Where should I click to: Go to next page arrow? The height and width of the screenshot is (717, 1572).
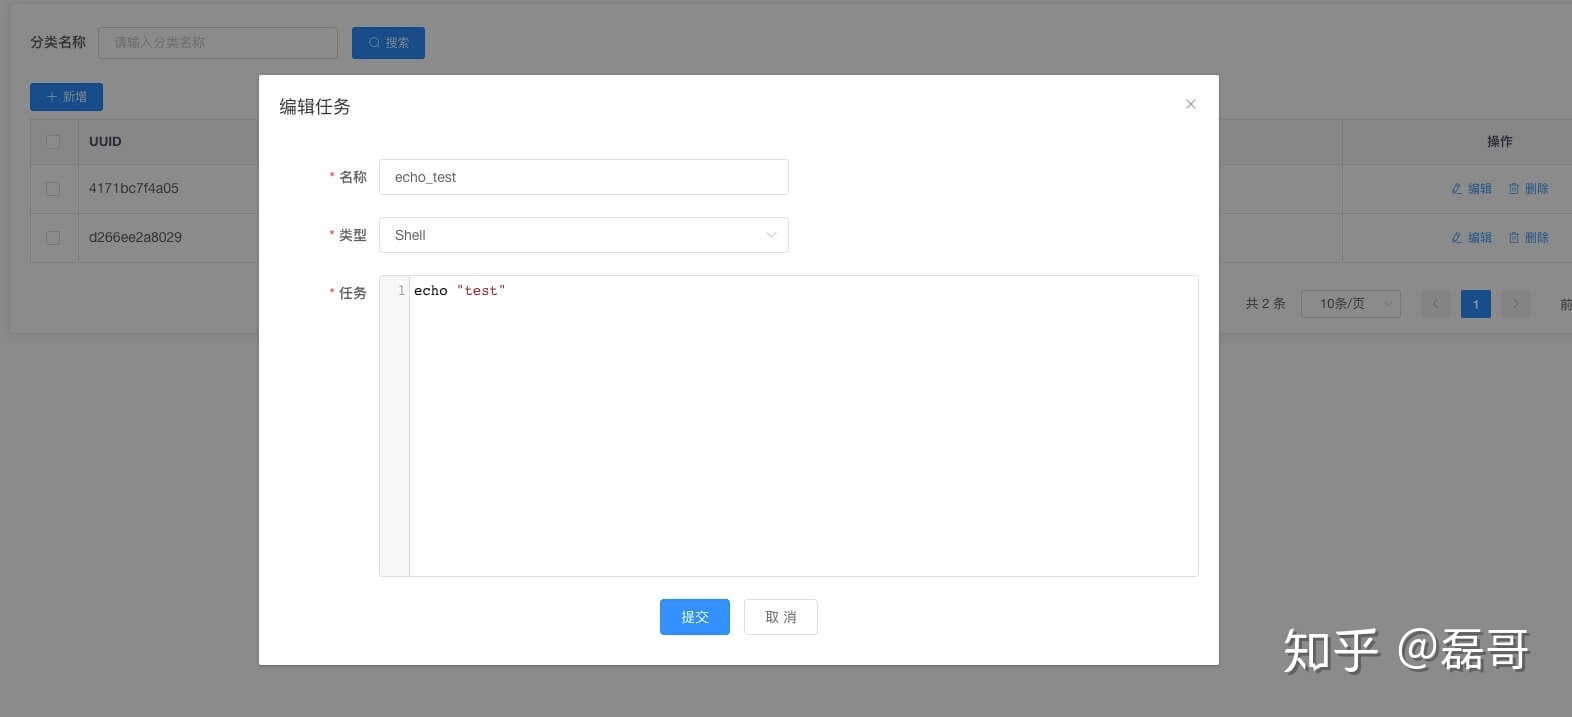coord(1515,303)
